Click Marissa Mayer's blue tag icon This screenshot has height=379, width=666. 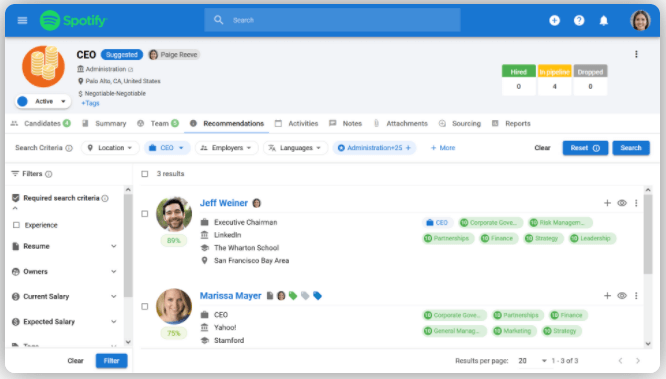[317, 295]
